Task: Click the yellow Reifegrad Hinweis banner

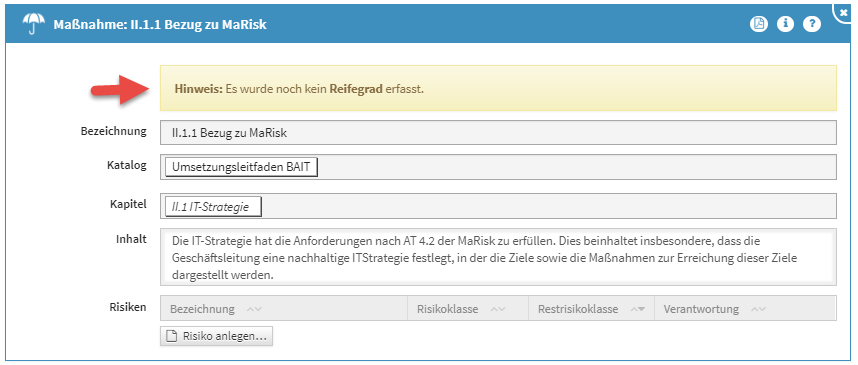Action: point(498,89)
